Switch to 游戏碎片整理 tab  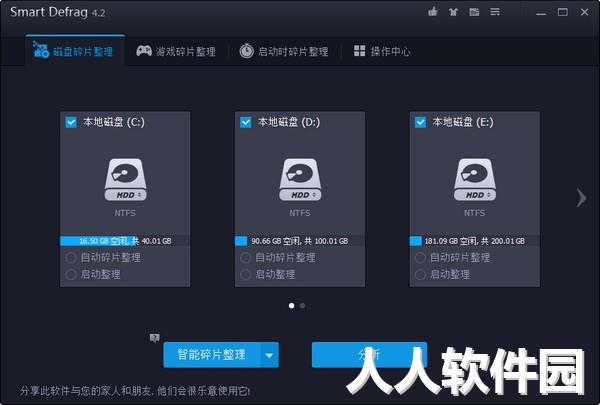[176, 51]
